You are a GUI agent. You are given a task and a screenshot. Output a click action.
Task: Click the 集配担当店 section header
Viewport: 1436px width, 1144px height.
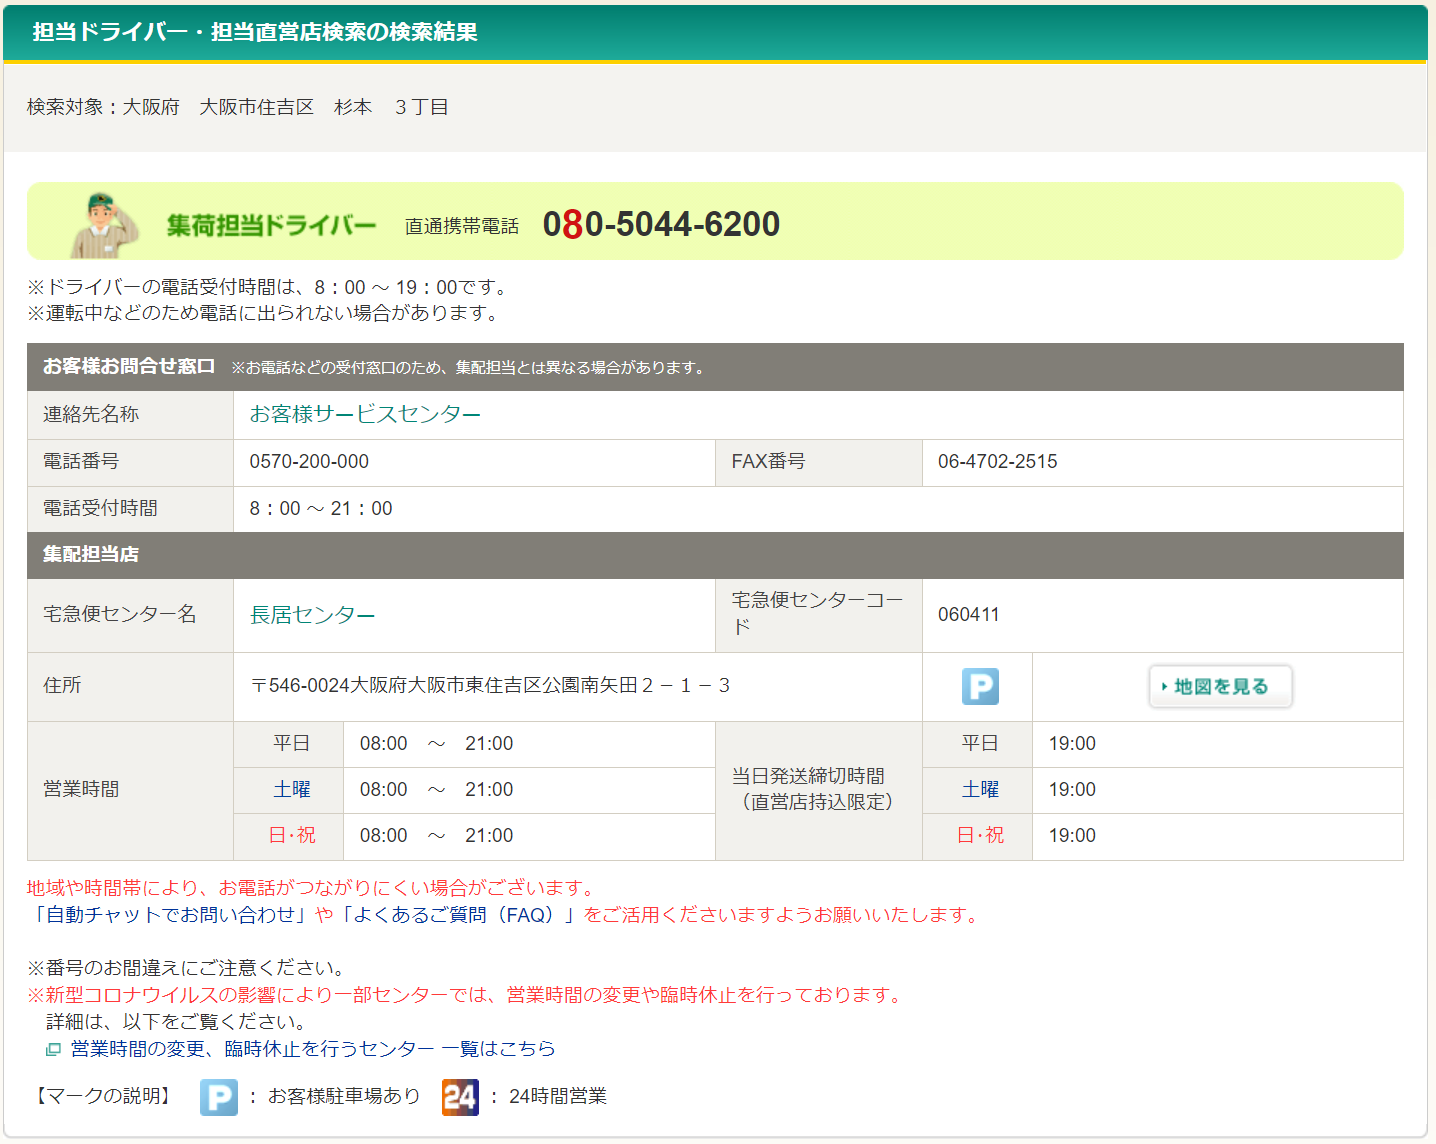point(90,555)
